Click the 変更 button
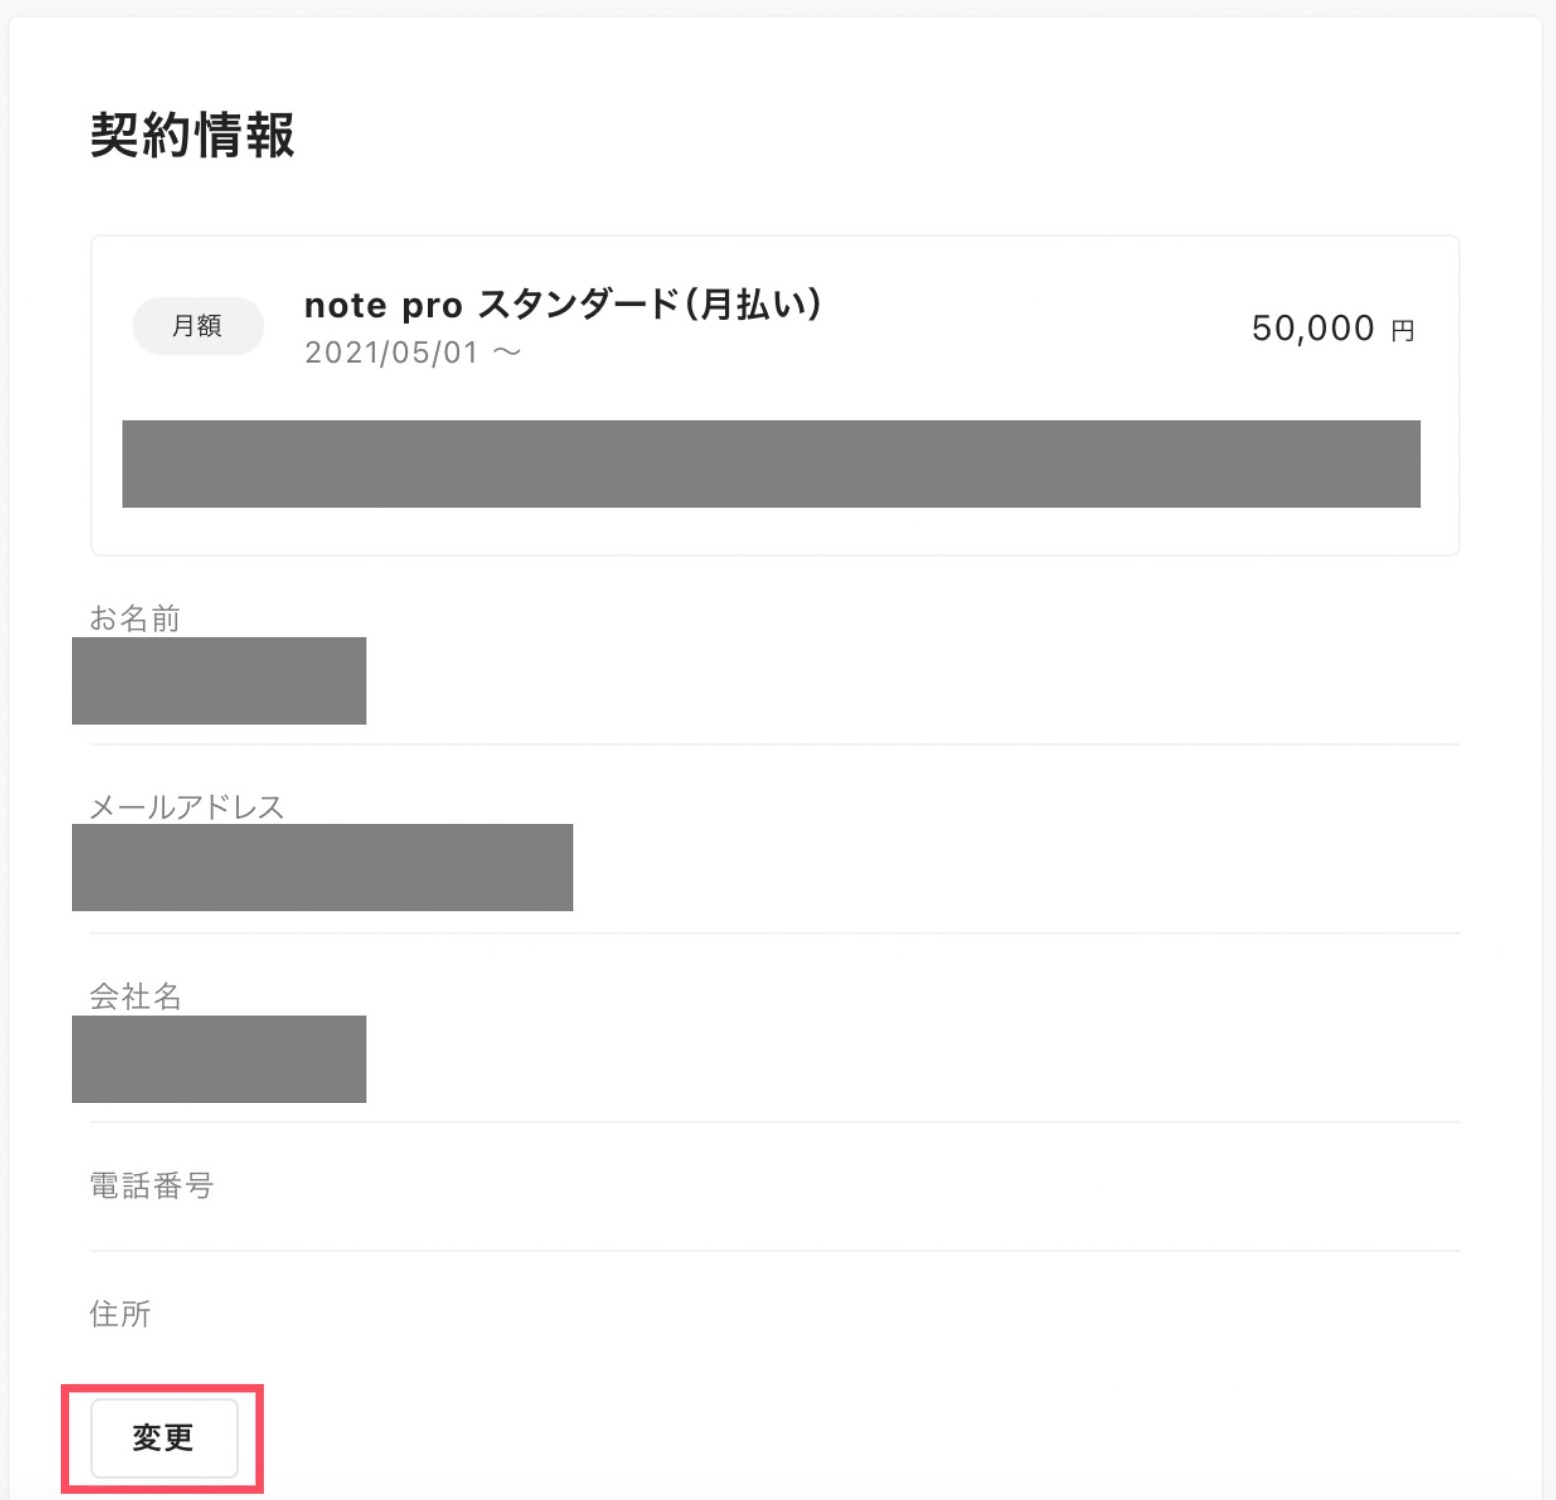The image size is (1556, 1500). (x=164, y=1438)
